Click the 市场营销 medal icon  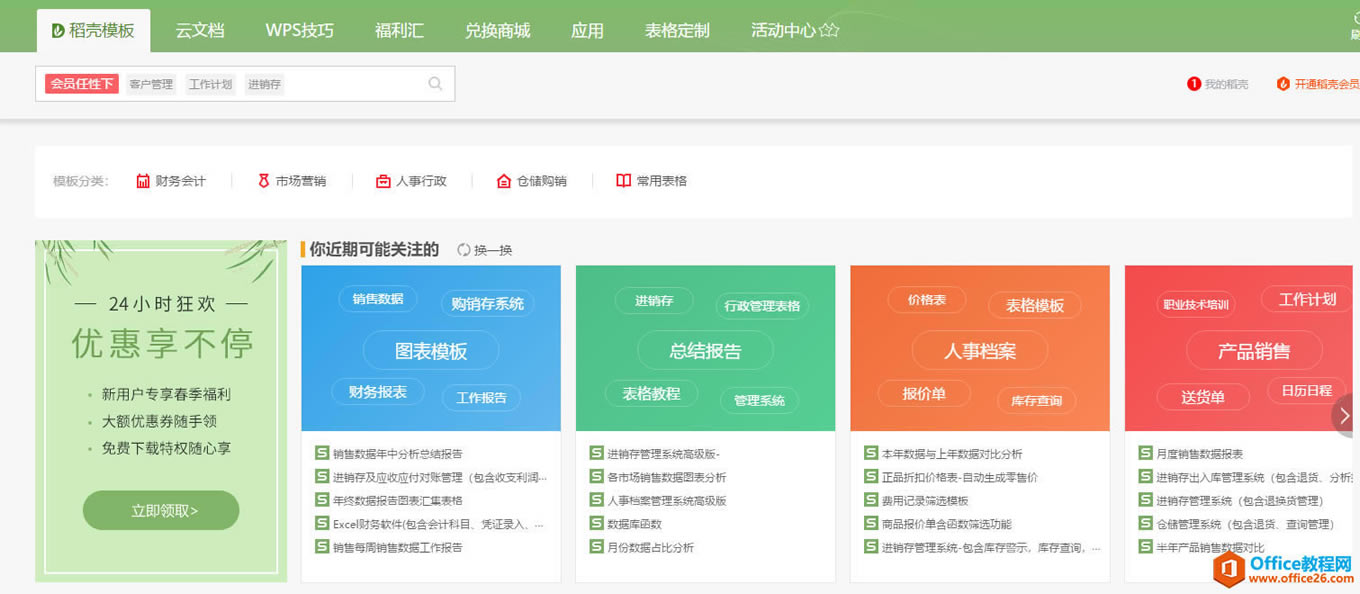264,181
